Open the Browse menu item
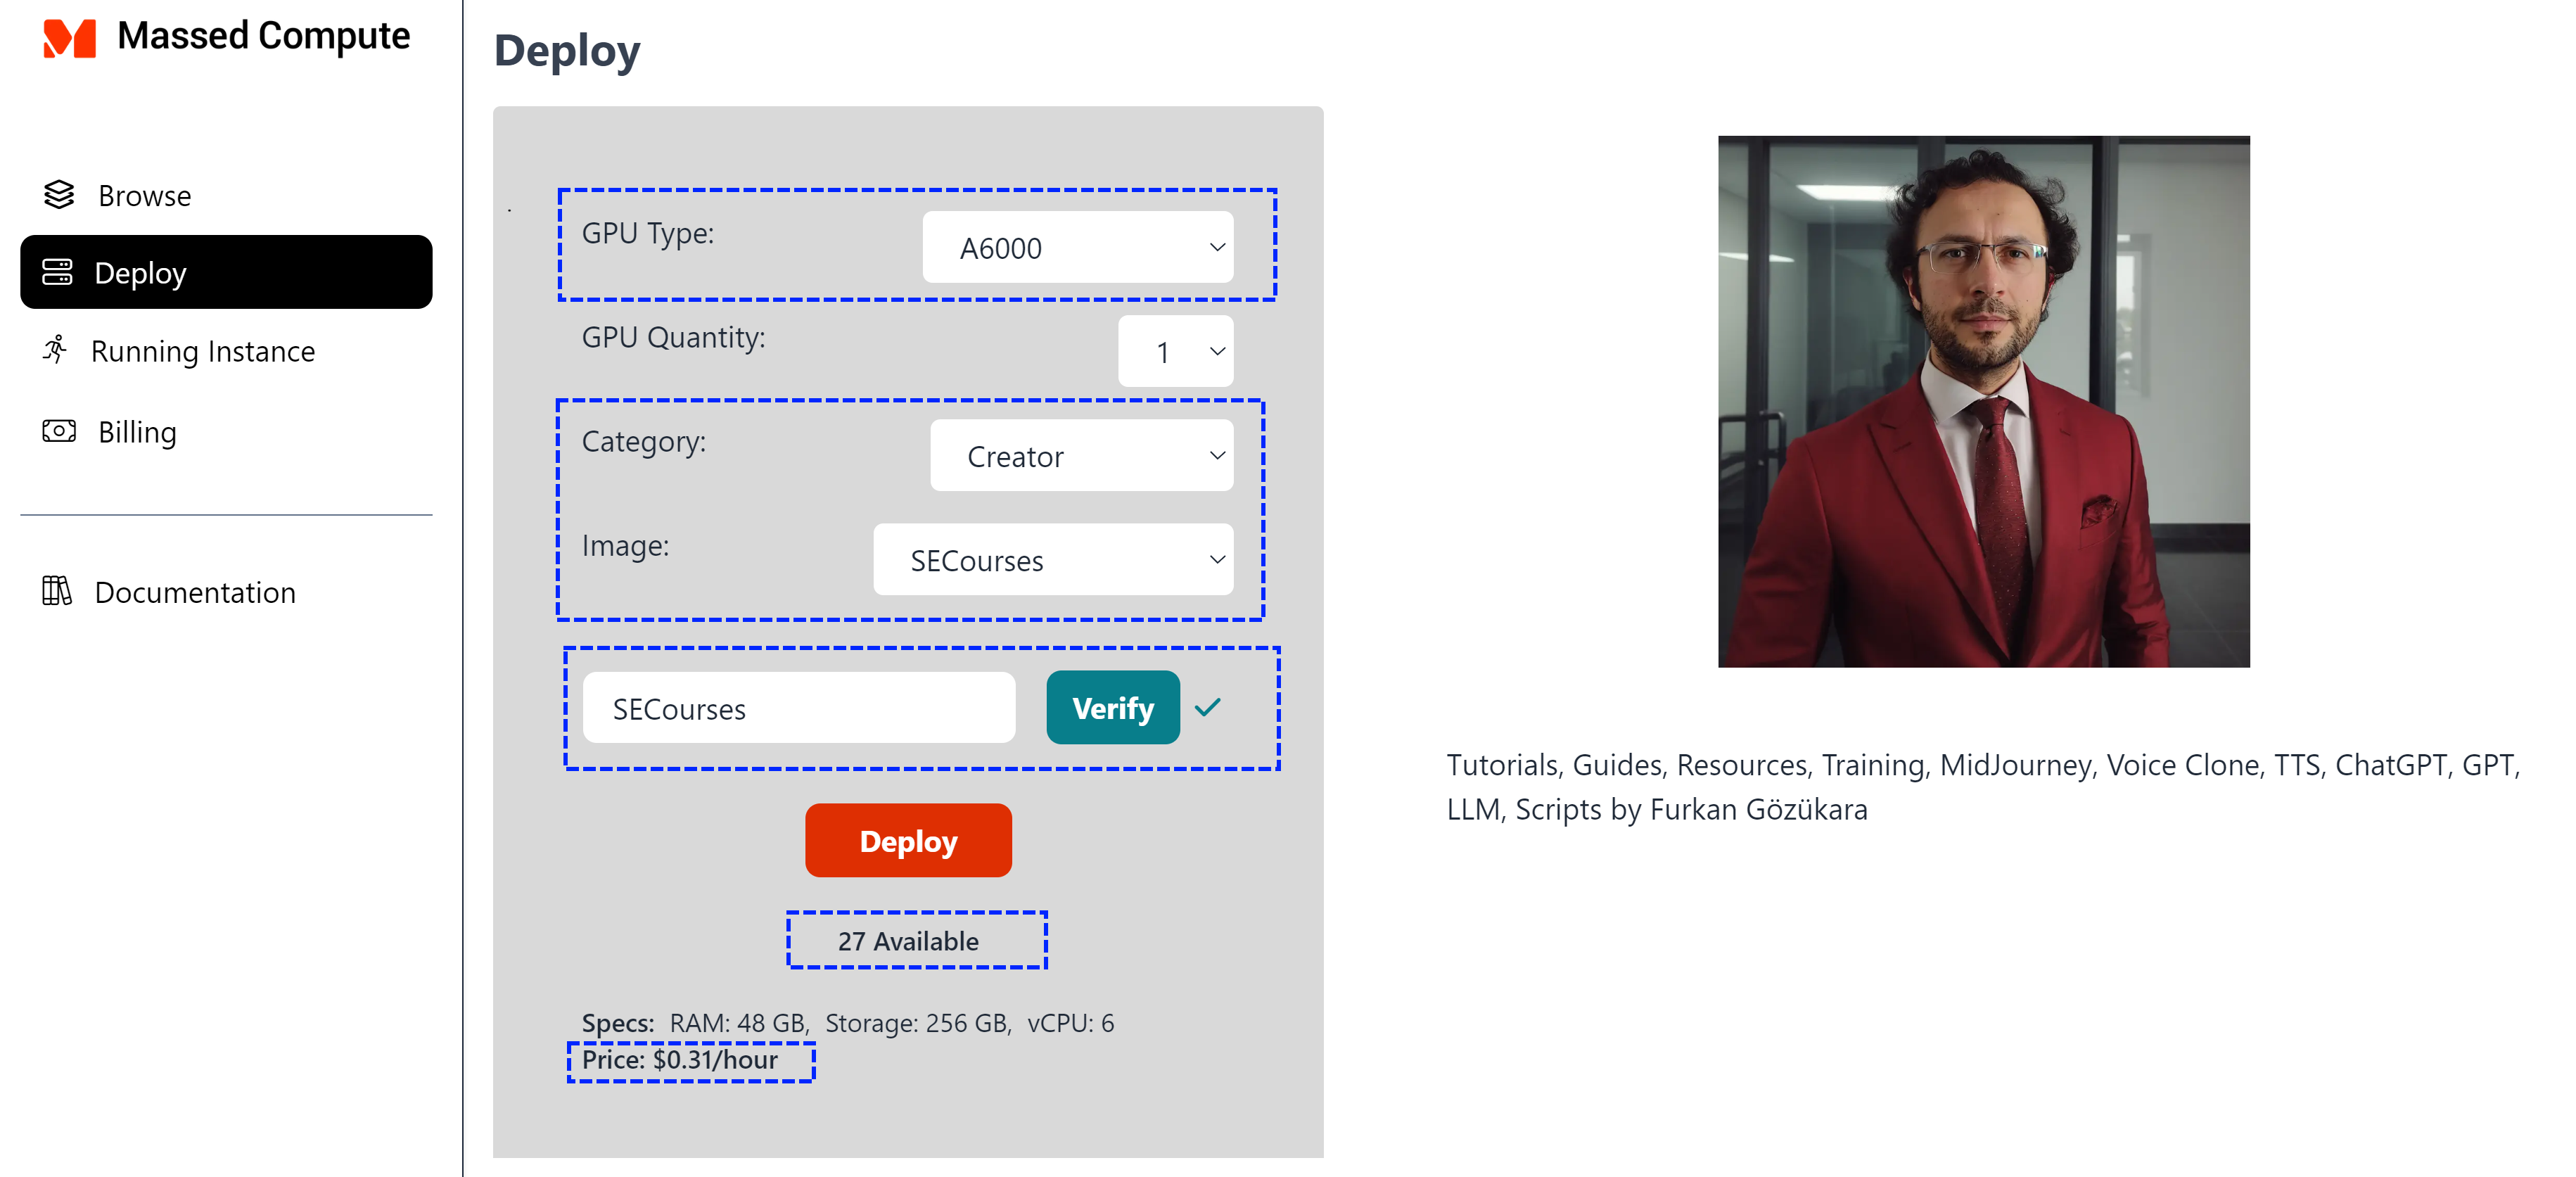 click(144, 195)
